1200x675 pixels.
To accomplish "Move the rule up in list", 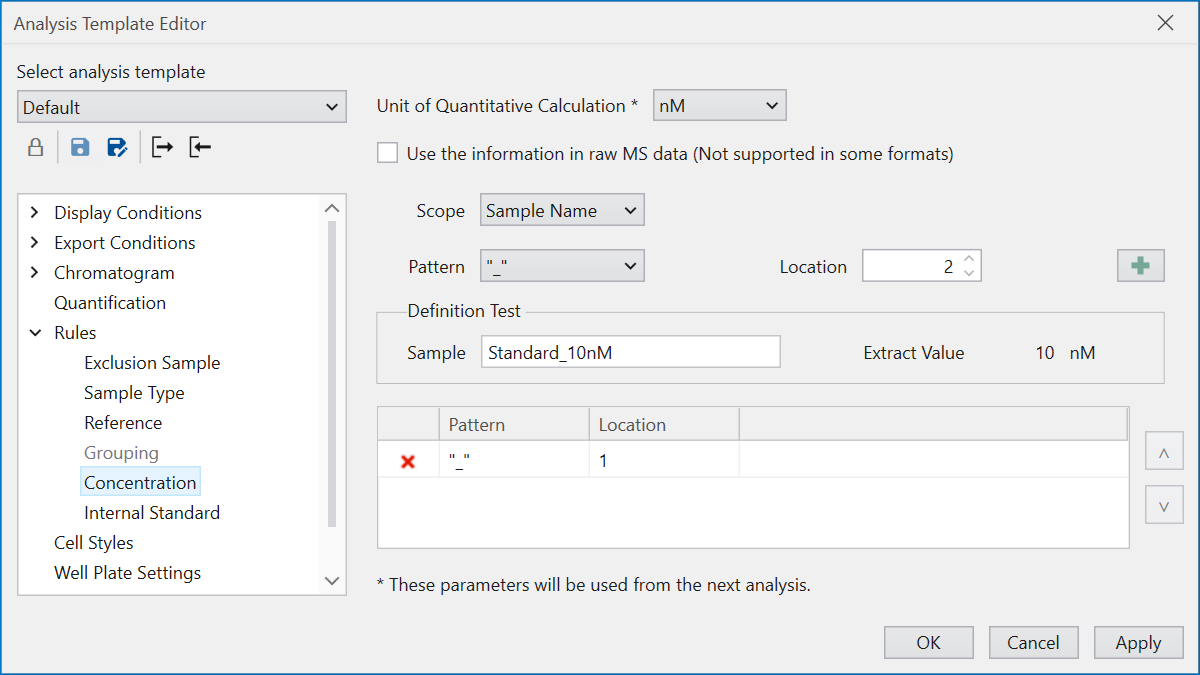I will [1163, 453].
